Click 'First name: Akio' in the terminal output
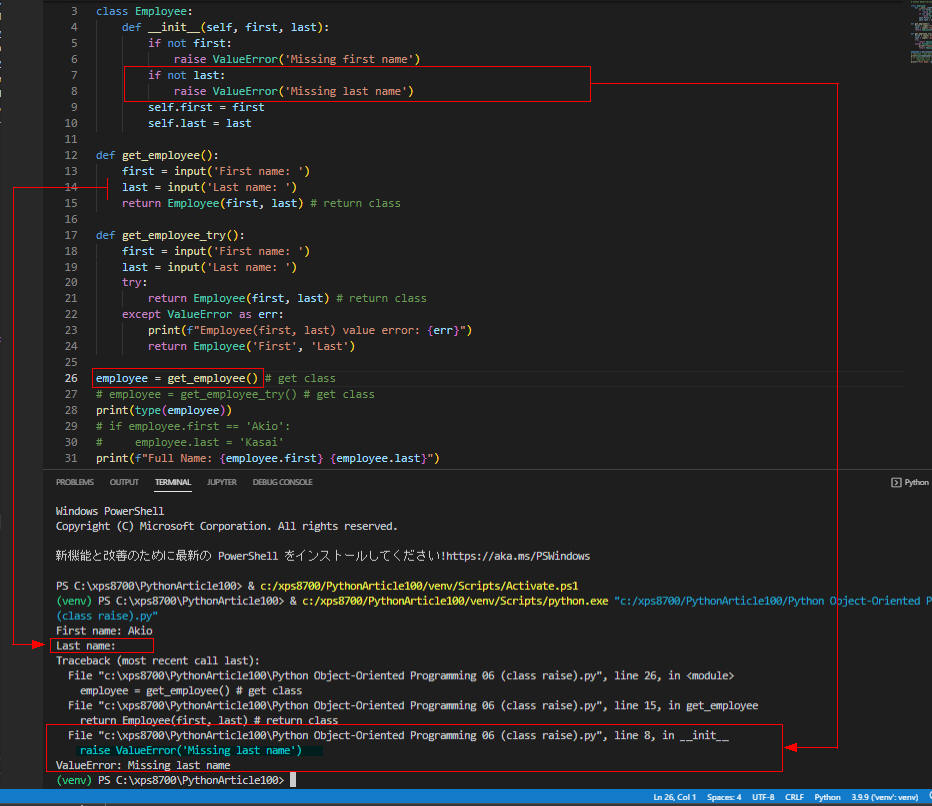 [x=104, y=631]
